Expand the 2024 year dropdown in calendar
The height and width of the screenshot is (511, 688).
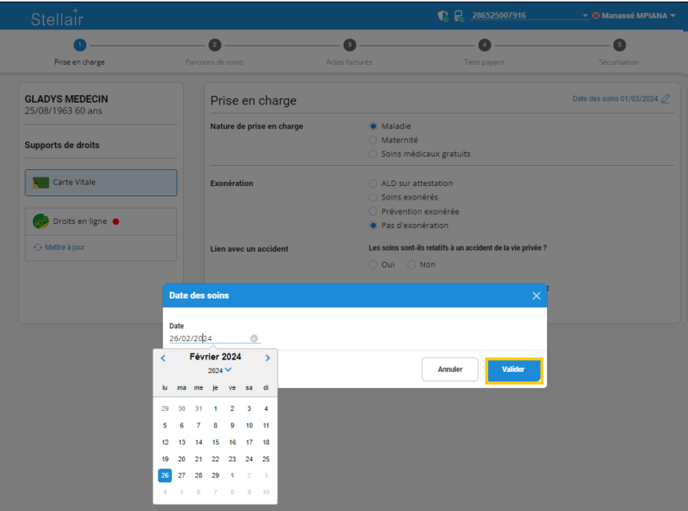(x=228, y=370)
